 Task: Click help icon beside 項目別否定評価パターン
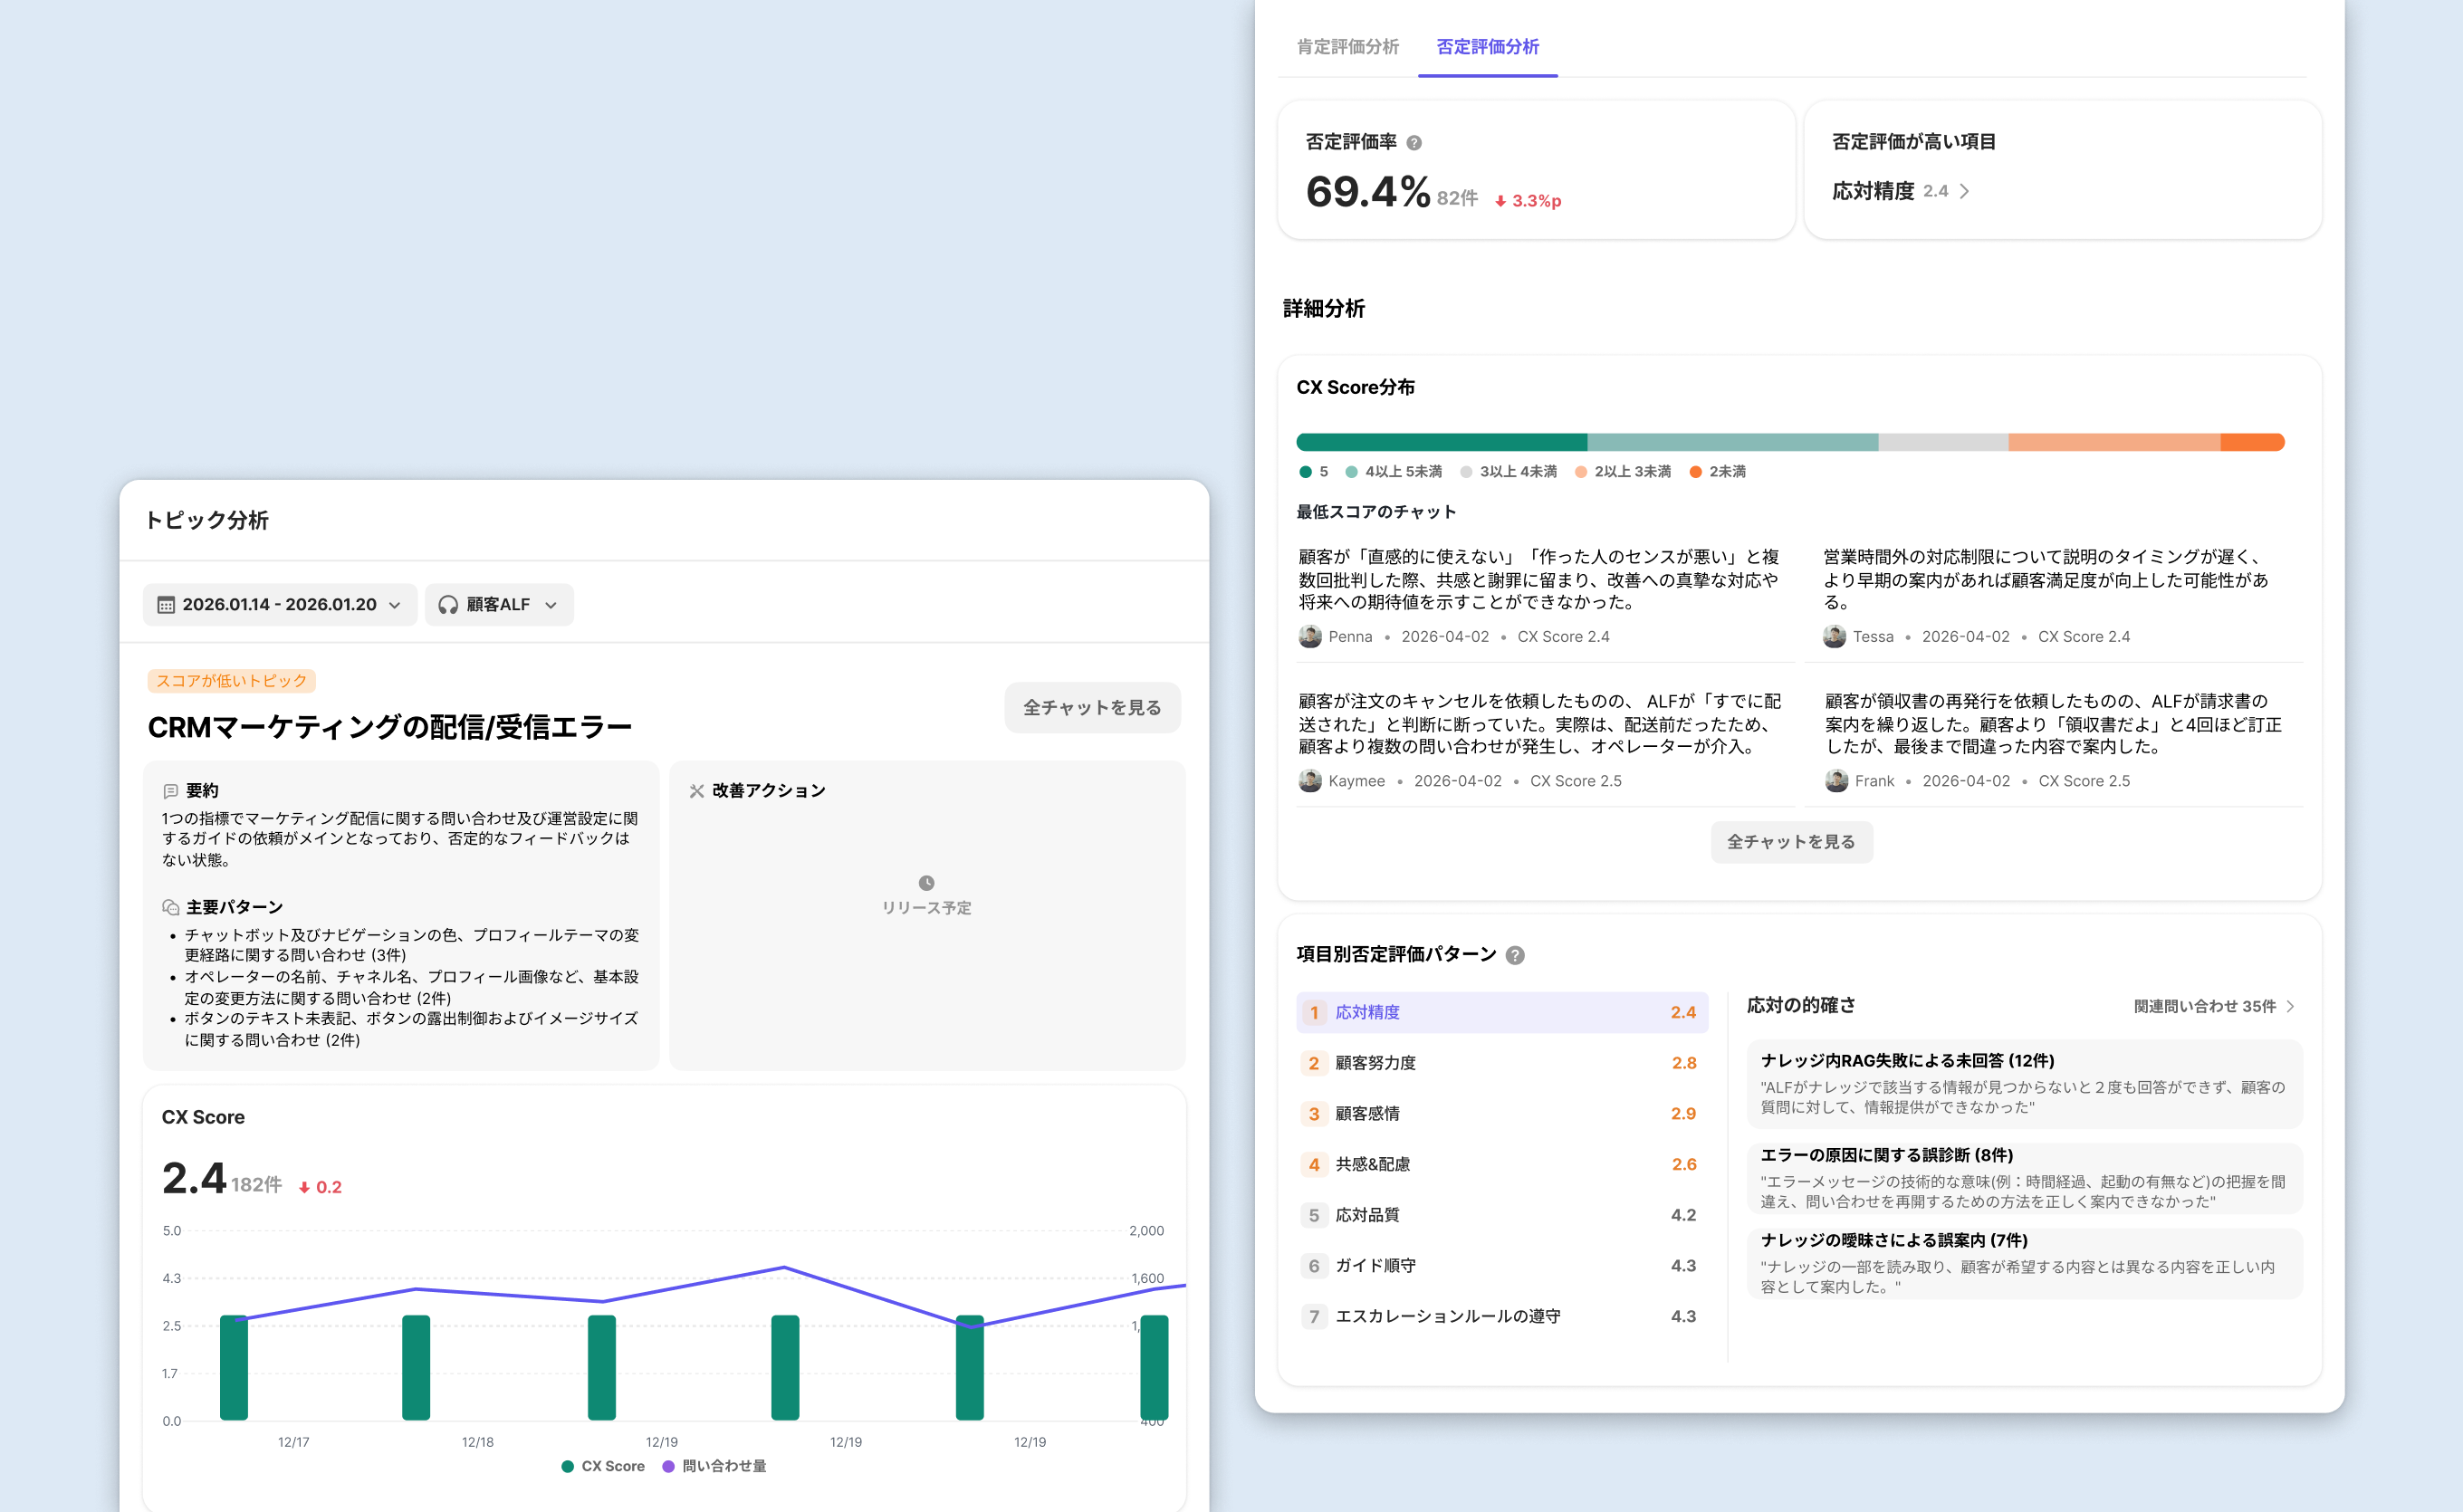point(1514,955)
